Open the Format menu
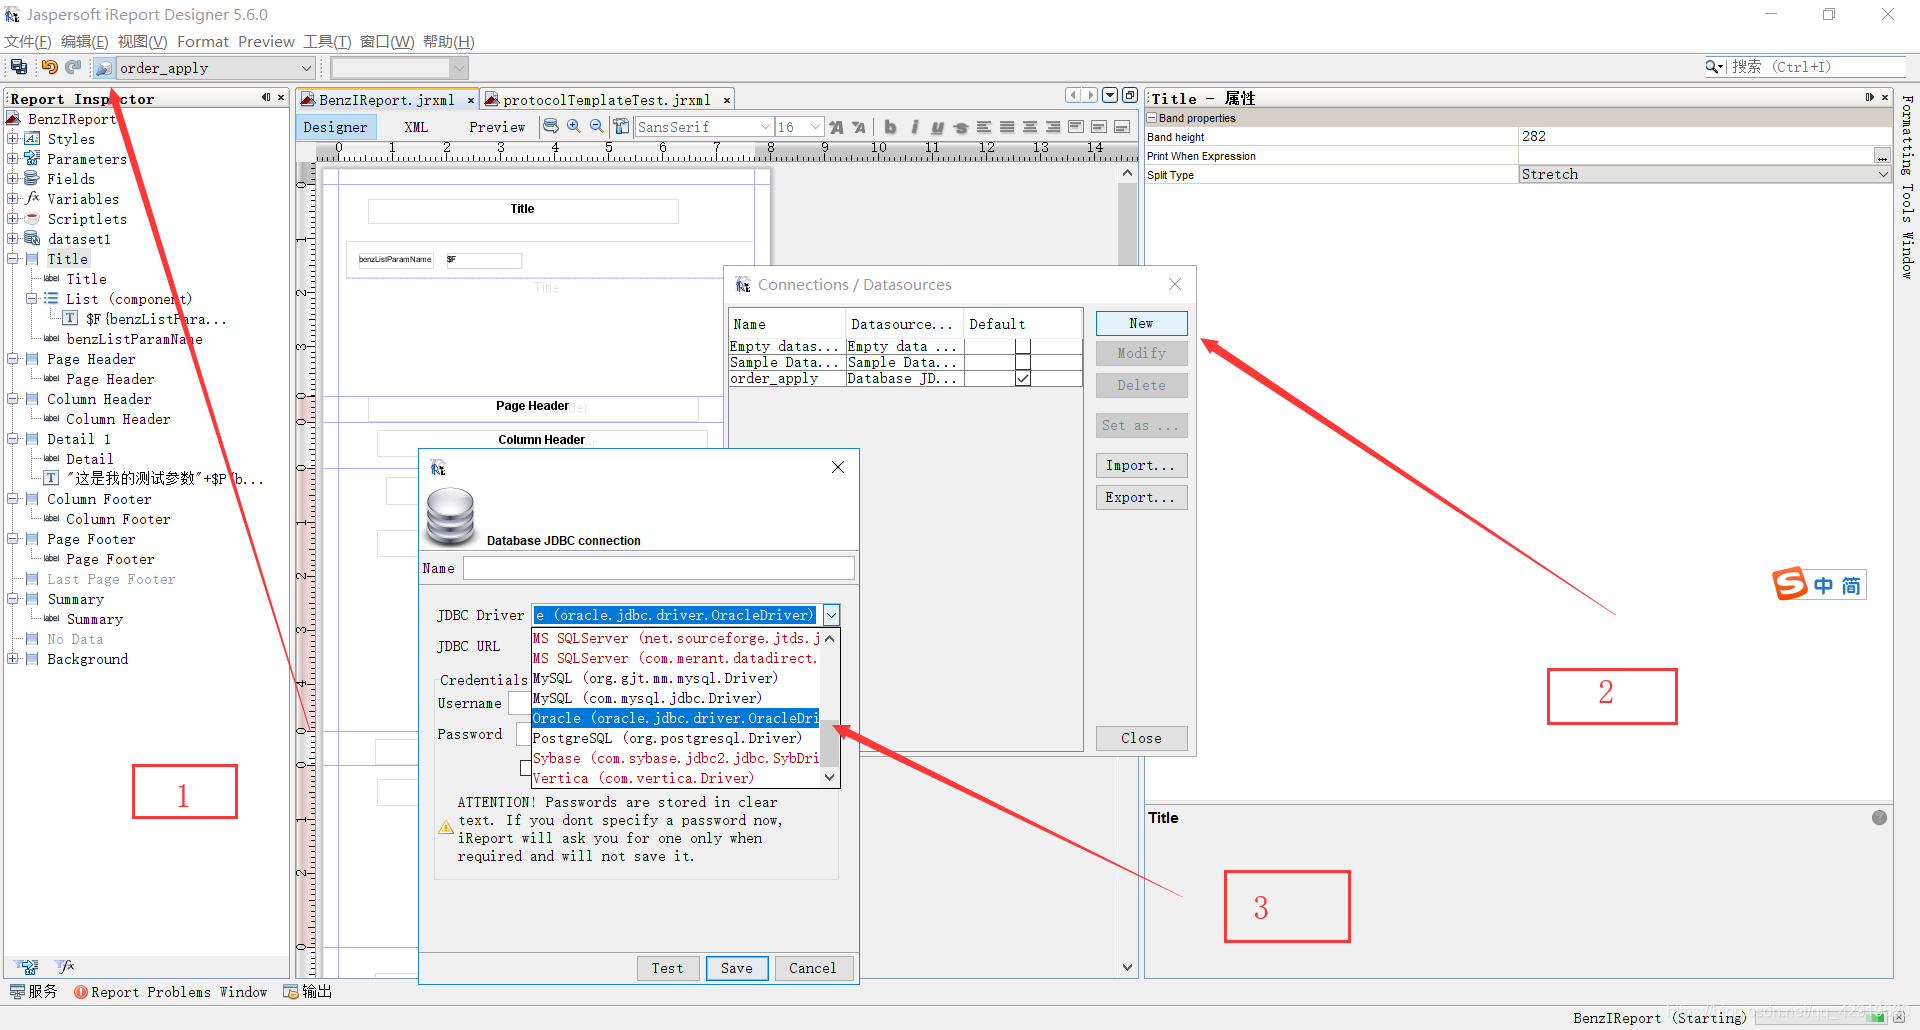 (x=203, y=41)
